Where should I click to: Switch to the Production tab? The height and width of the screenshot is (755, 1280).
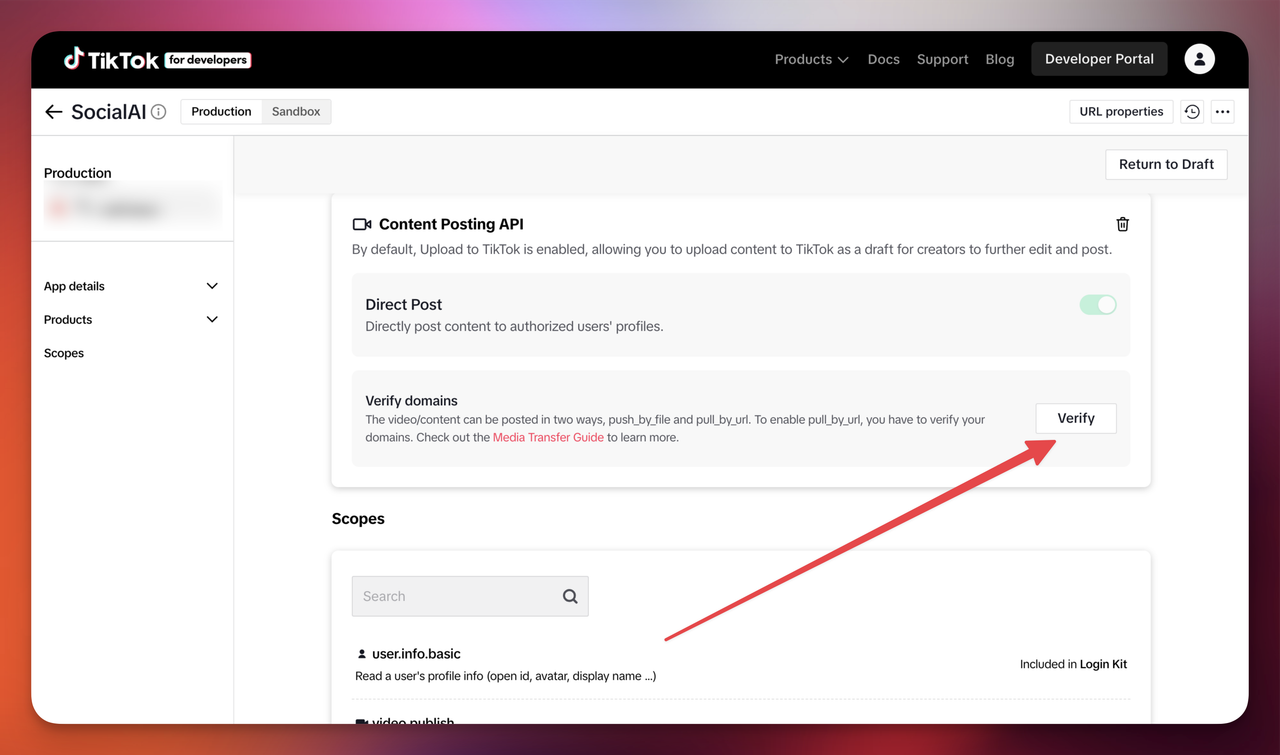(x=221, y=112)
